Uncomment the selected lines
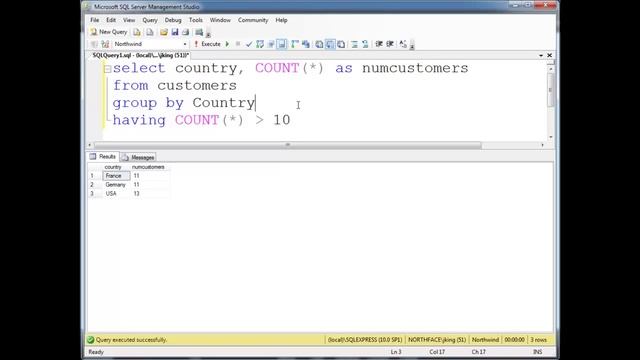Image resolution: width=640 pixels, height=360 pixels. point(365,44)
